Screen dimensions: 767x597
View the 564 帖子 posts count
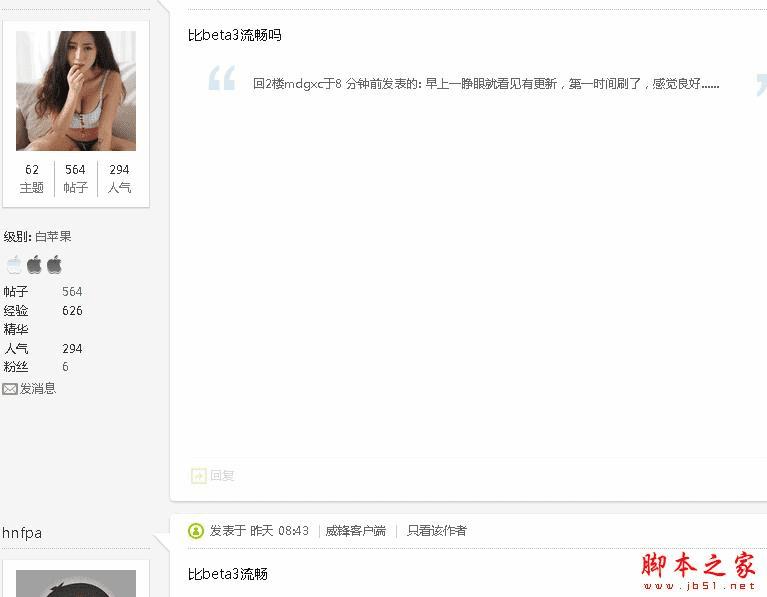(x=75, y=179)
